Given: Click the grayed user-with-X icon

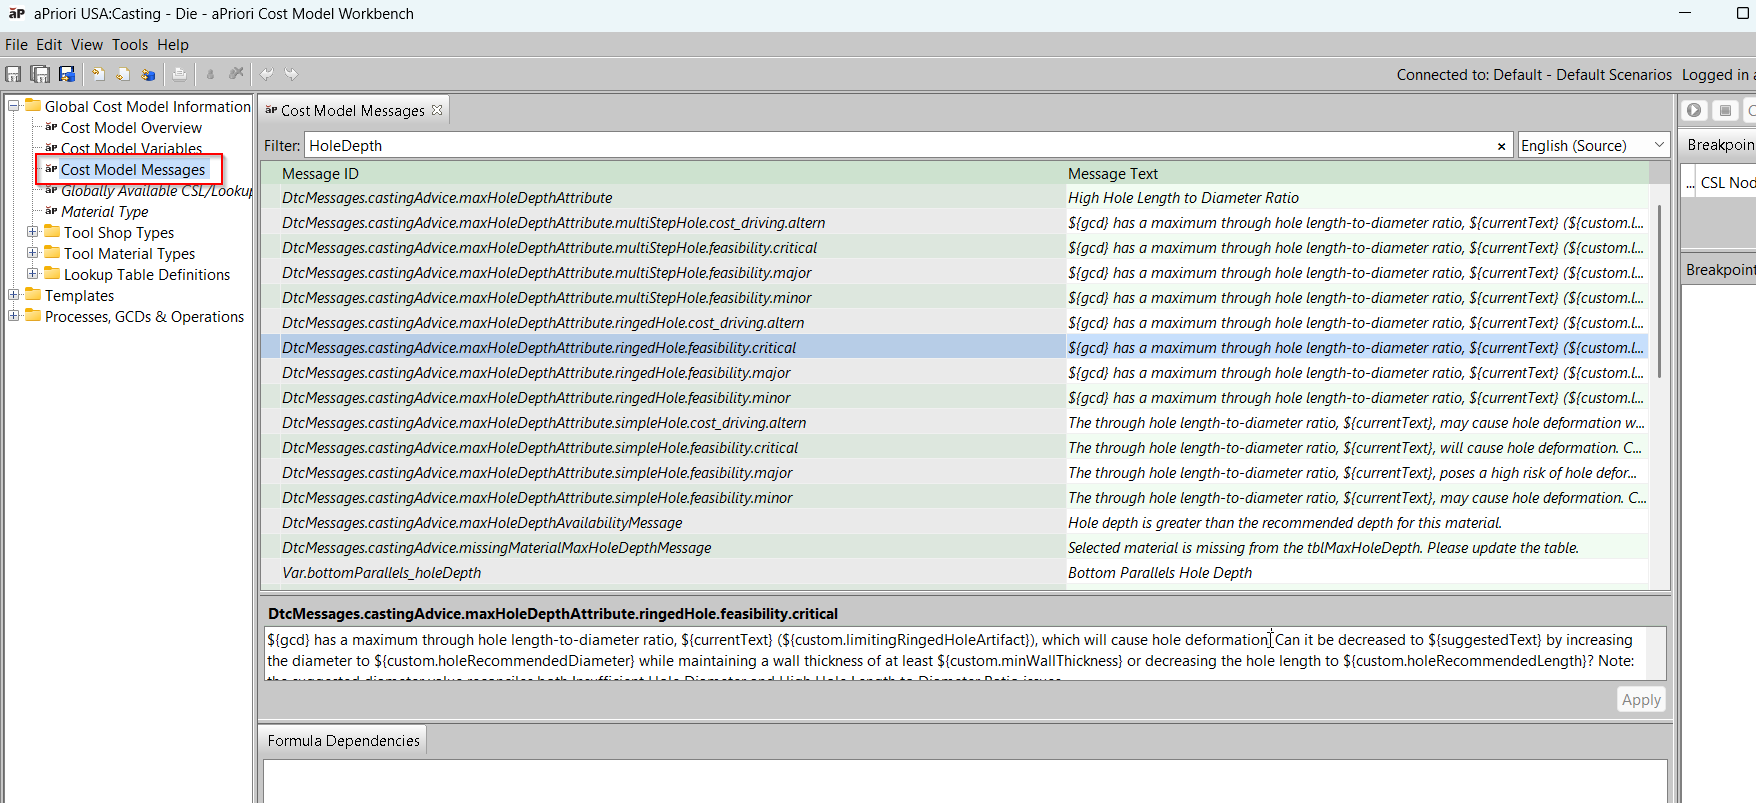Looking at the screenshot, I should [x=236, y=74].
